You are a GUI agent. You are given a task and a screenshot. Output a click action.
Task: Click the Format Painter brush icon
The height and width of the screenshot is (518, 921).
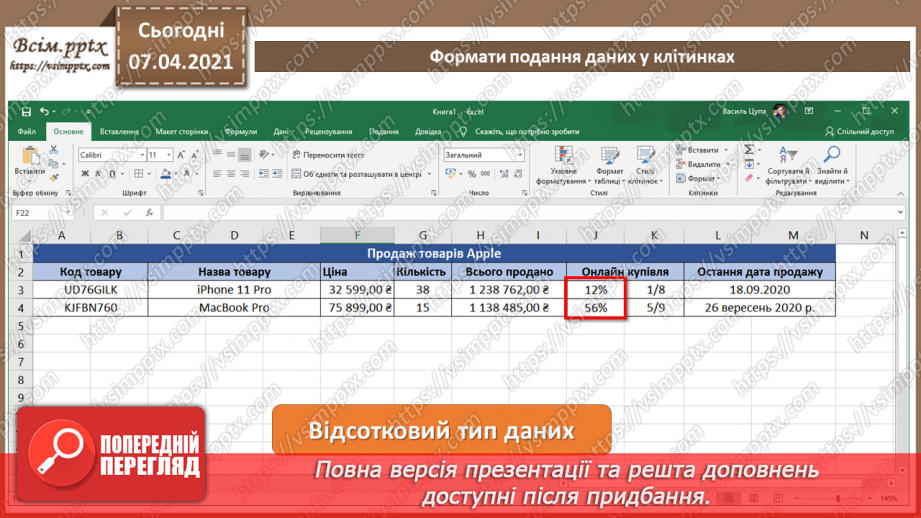pos(53,177)
